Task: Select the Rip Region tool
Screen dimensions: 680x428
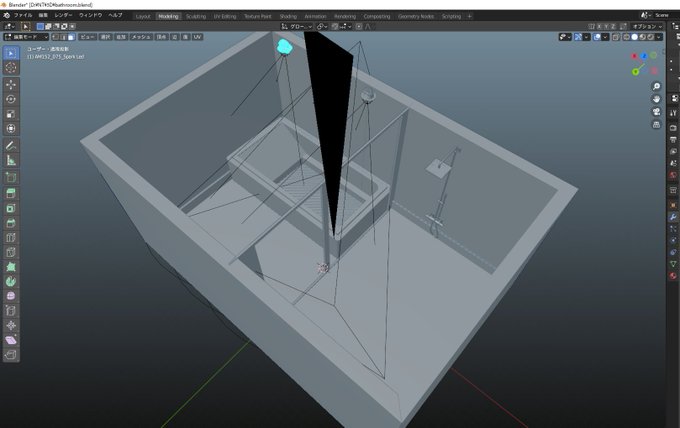Action: (x=11, y=355)
